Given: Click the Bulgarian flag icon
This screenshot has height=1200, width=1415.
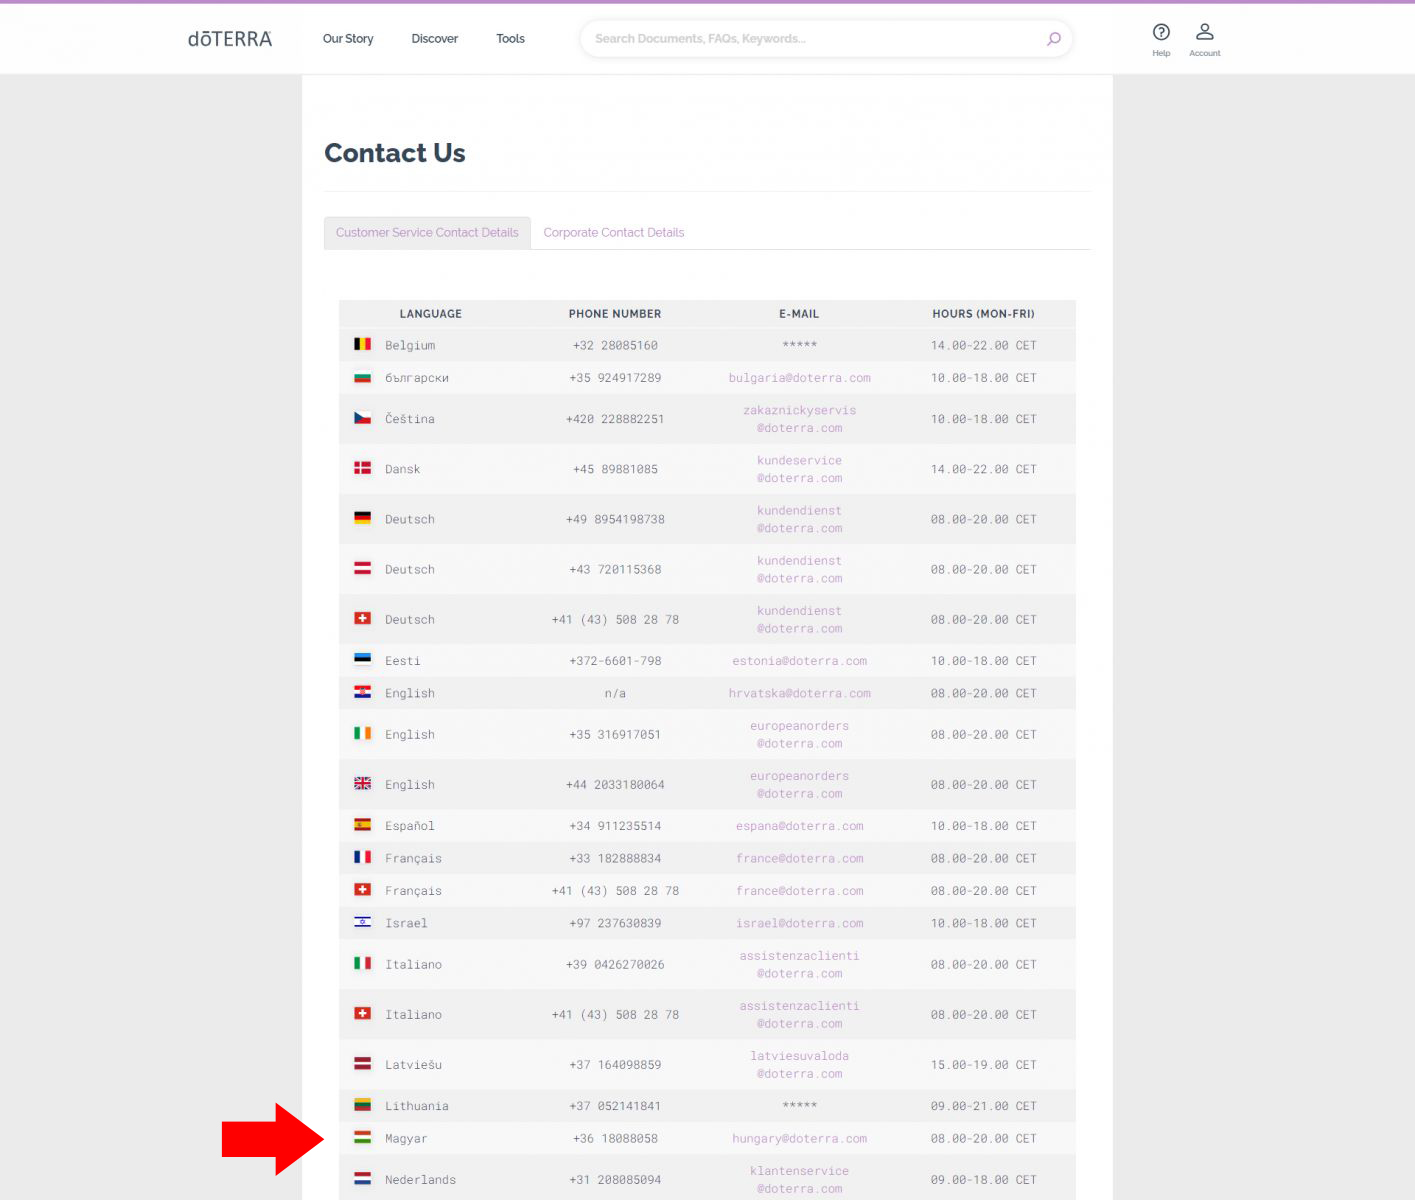Looking at the screenshot, I should coord(363,377).
